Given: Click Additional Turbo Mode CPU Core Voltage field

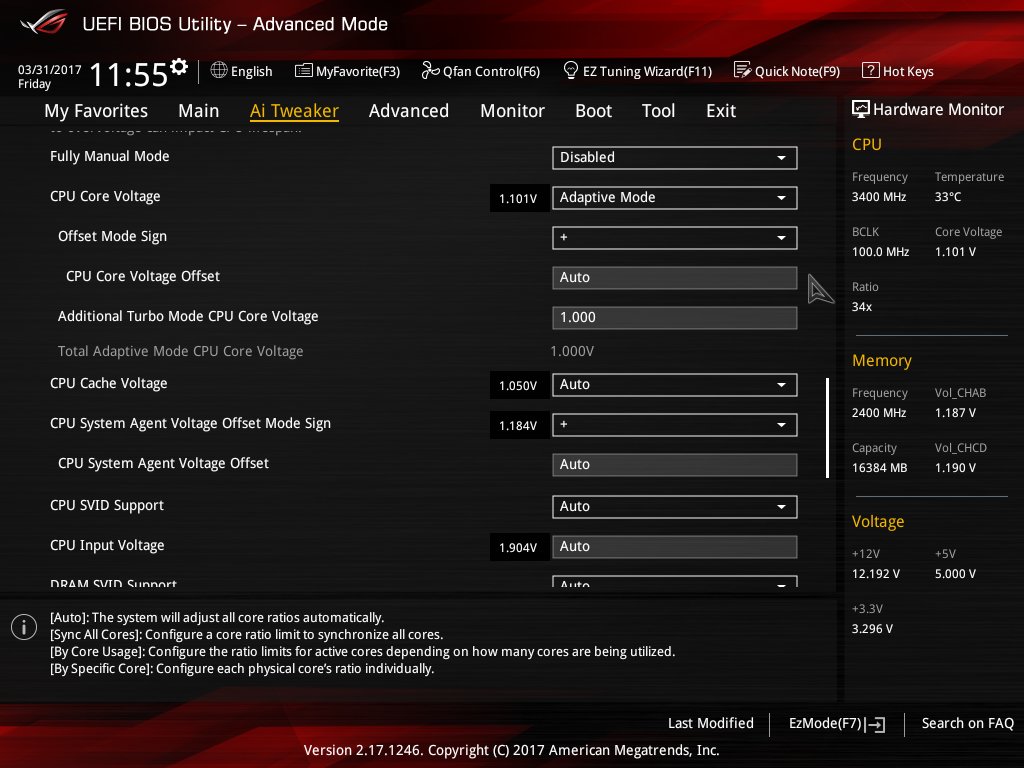Looking at the screenshot, I should (x=675, y=317).
